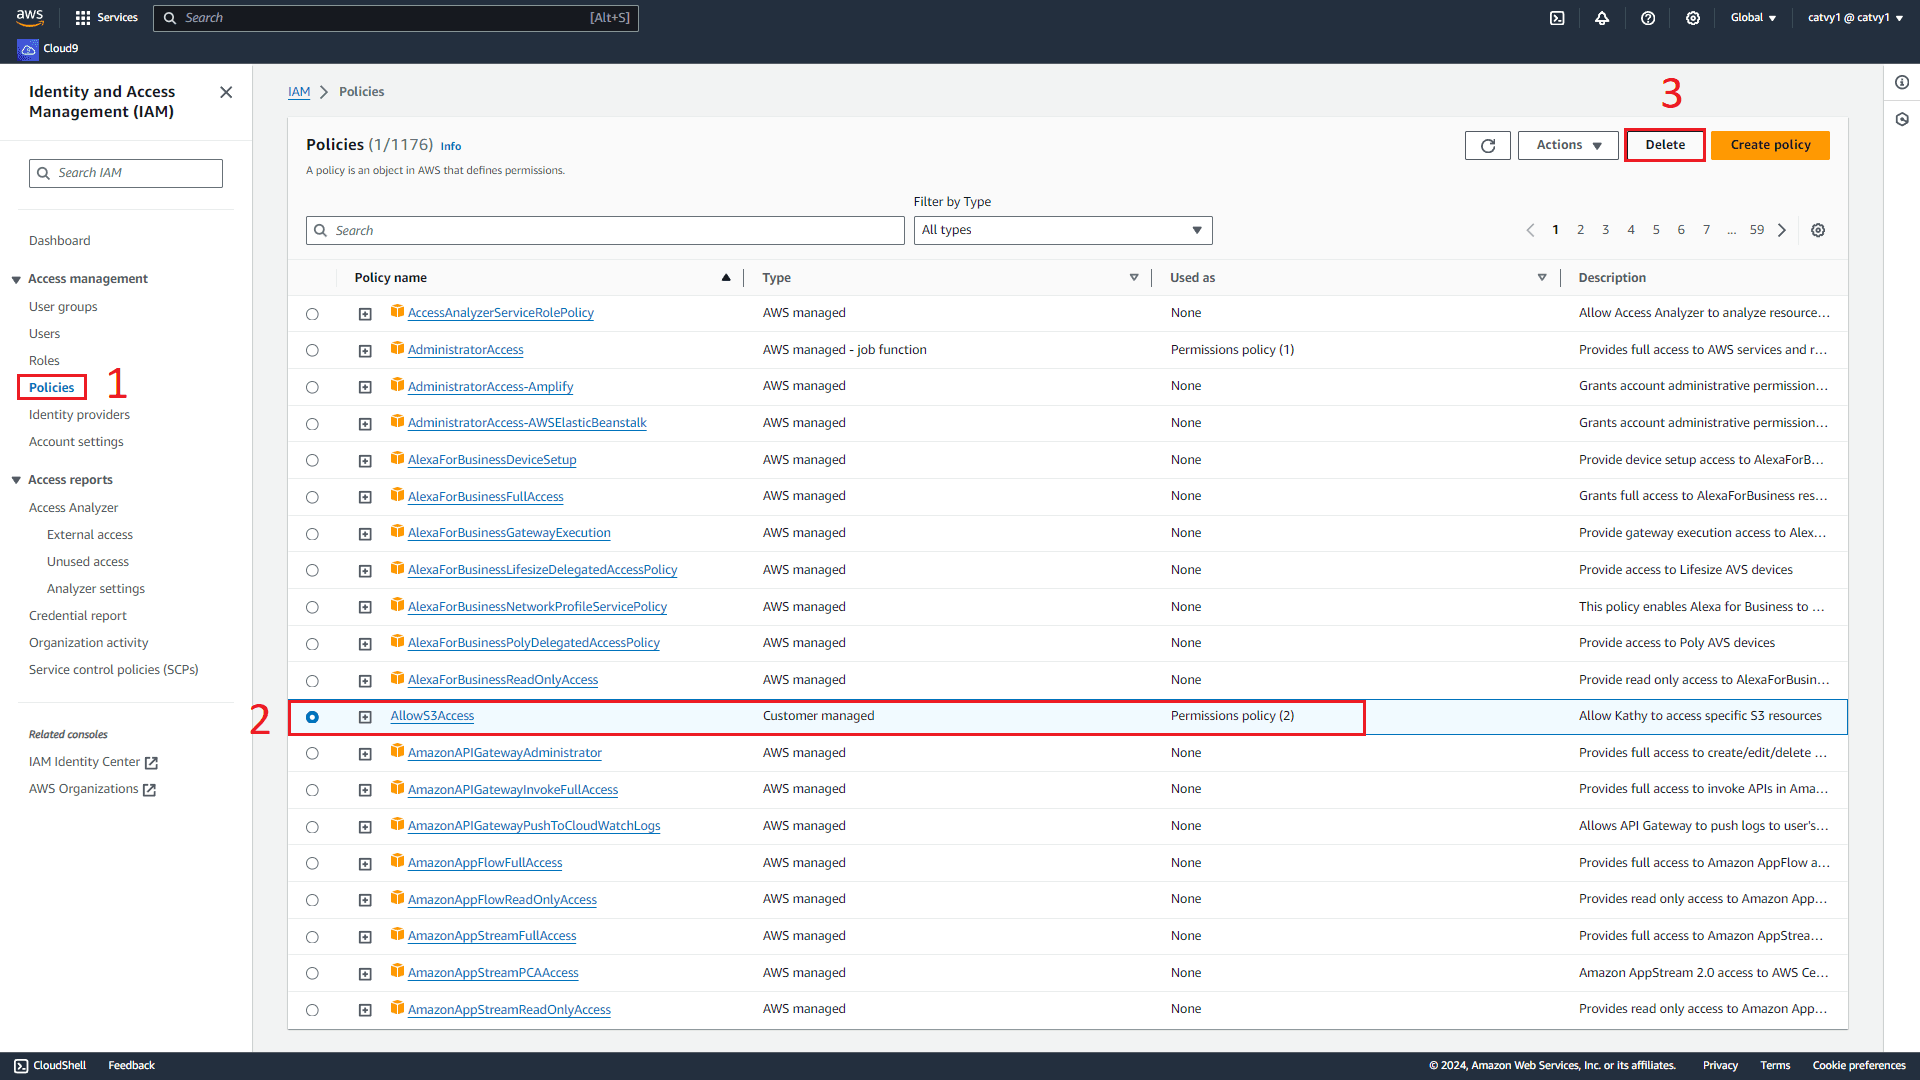The image size is (1920, 1080).
Task: Open the Filter by Type dropdown
Action: [x=1062, y=229]
